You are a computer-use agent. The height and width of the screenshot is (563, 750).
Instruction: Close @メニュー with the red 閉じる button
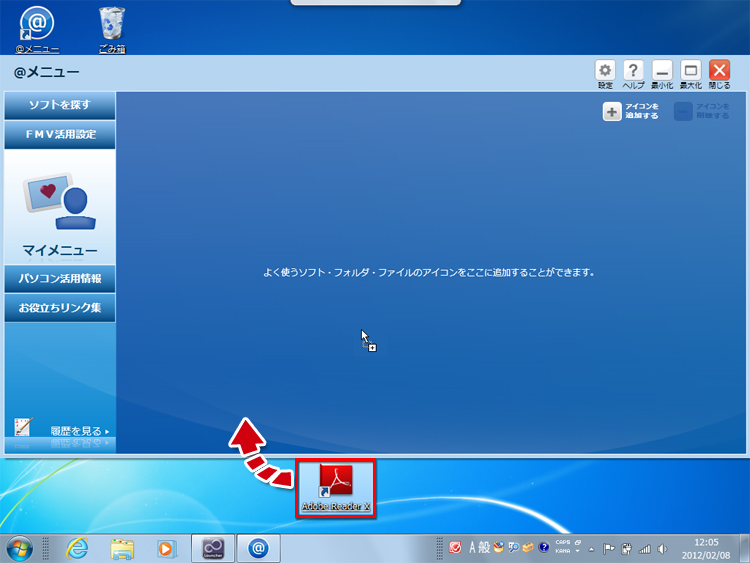719,71
